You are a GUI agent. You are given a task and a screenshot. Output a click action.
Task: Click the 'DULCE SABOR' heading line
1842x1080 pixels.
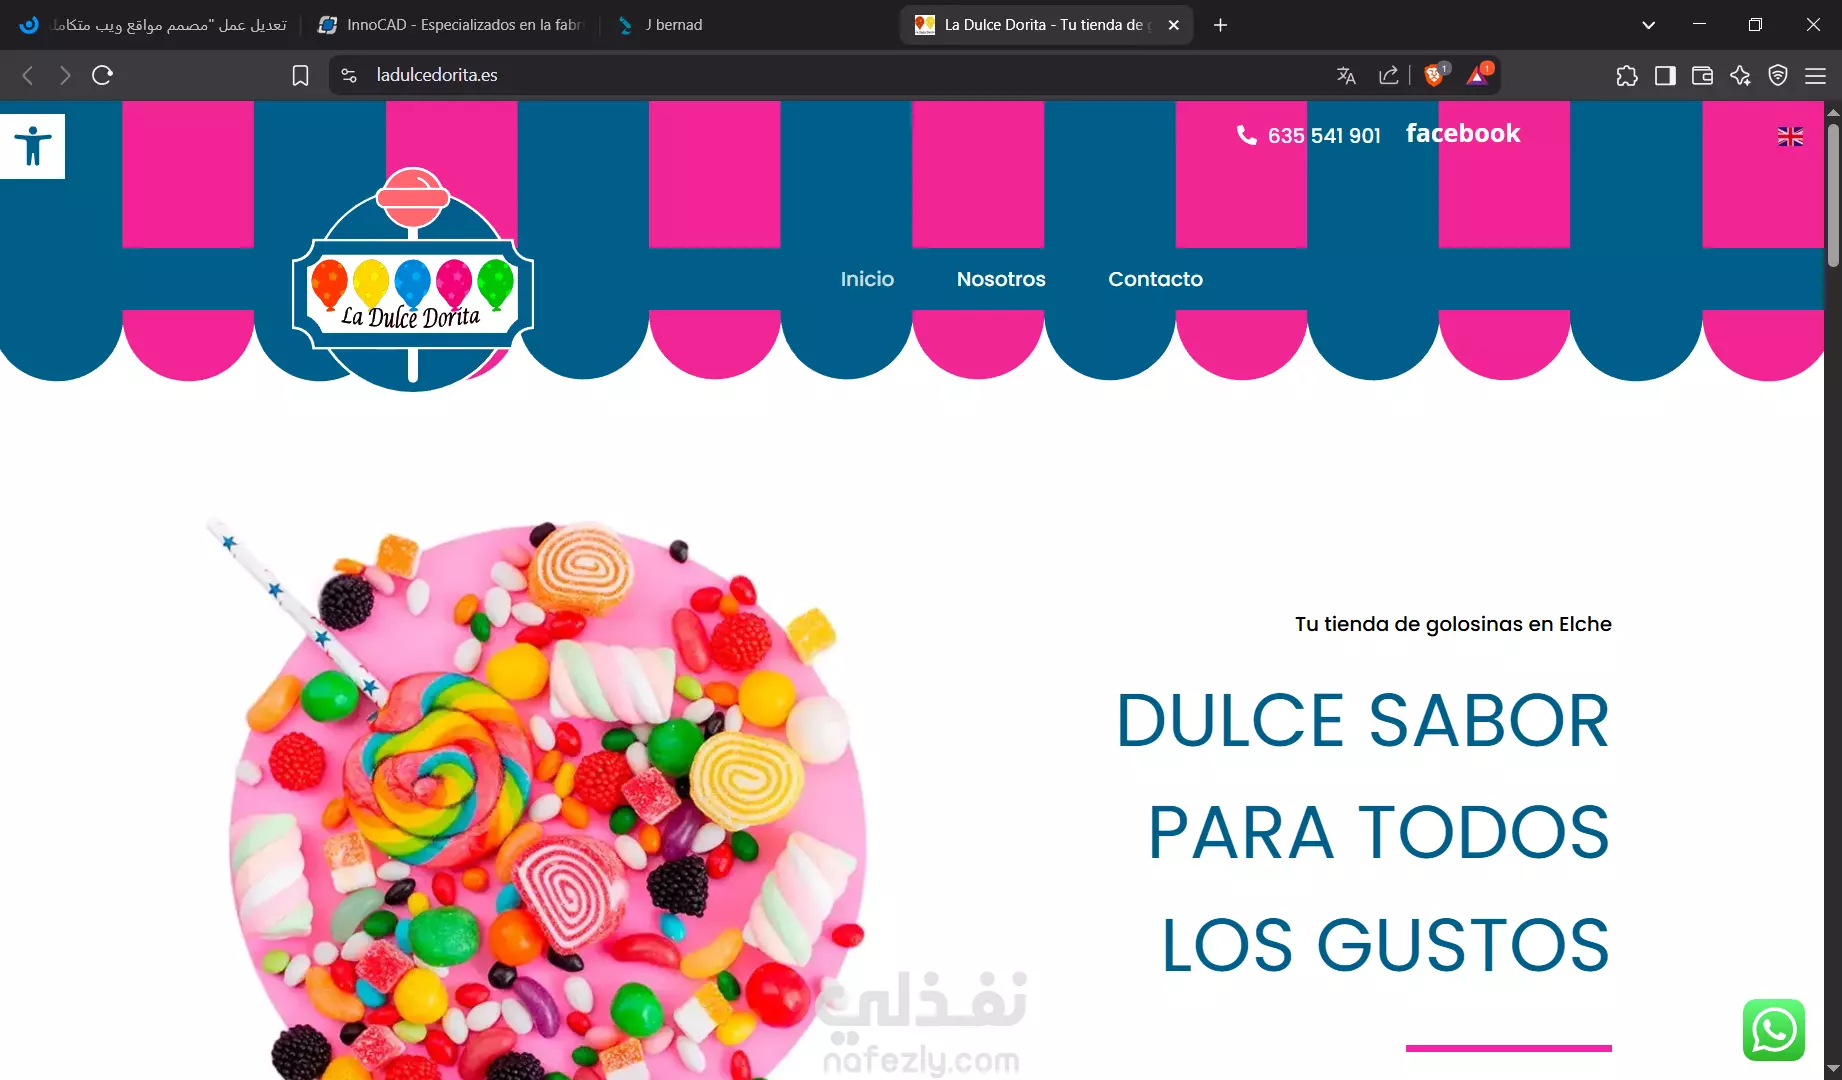pyautogui.click(x=1363, y=720)
